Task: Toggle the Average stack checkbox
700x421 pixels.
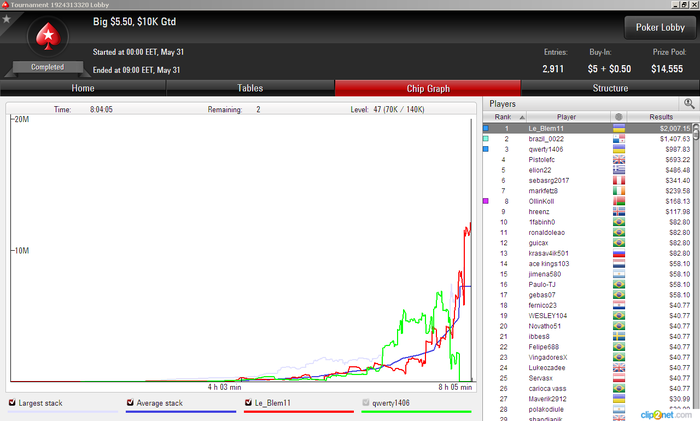Action: pos(130,402)
